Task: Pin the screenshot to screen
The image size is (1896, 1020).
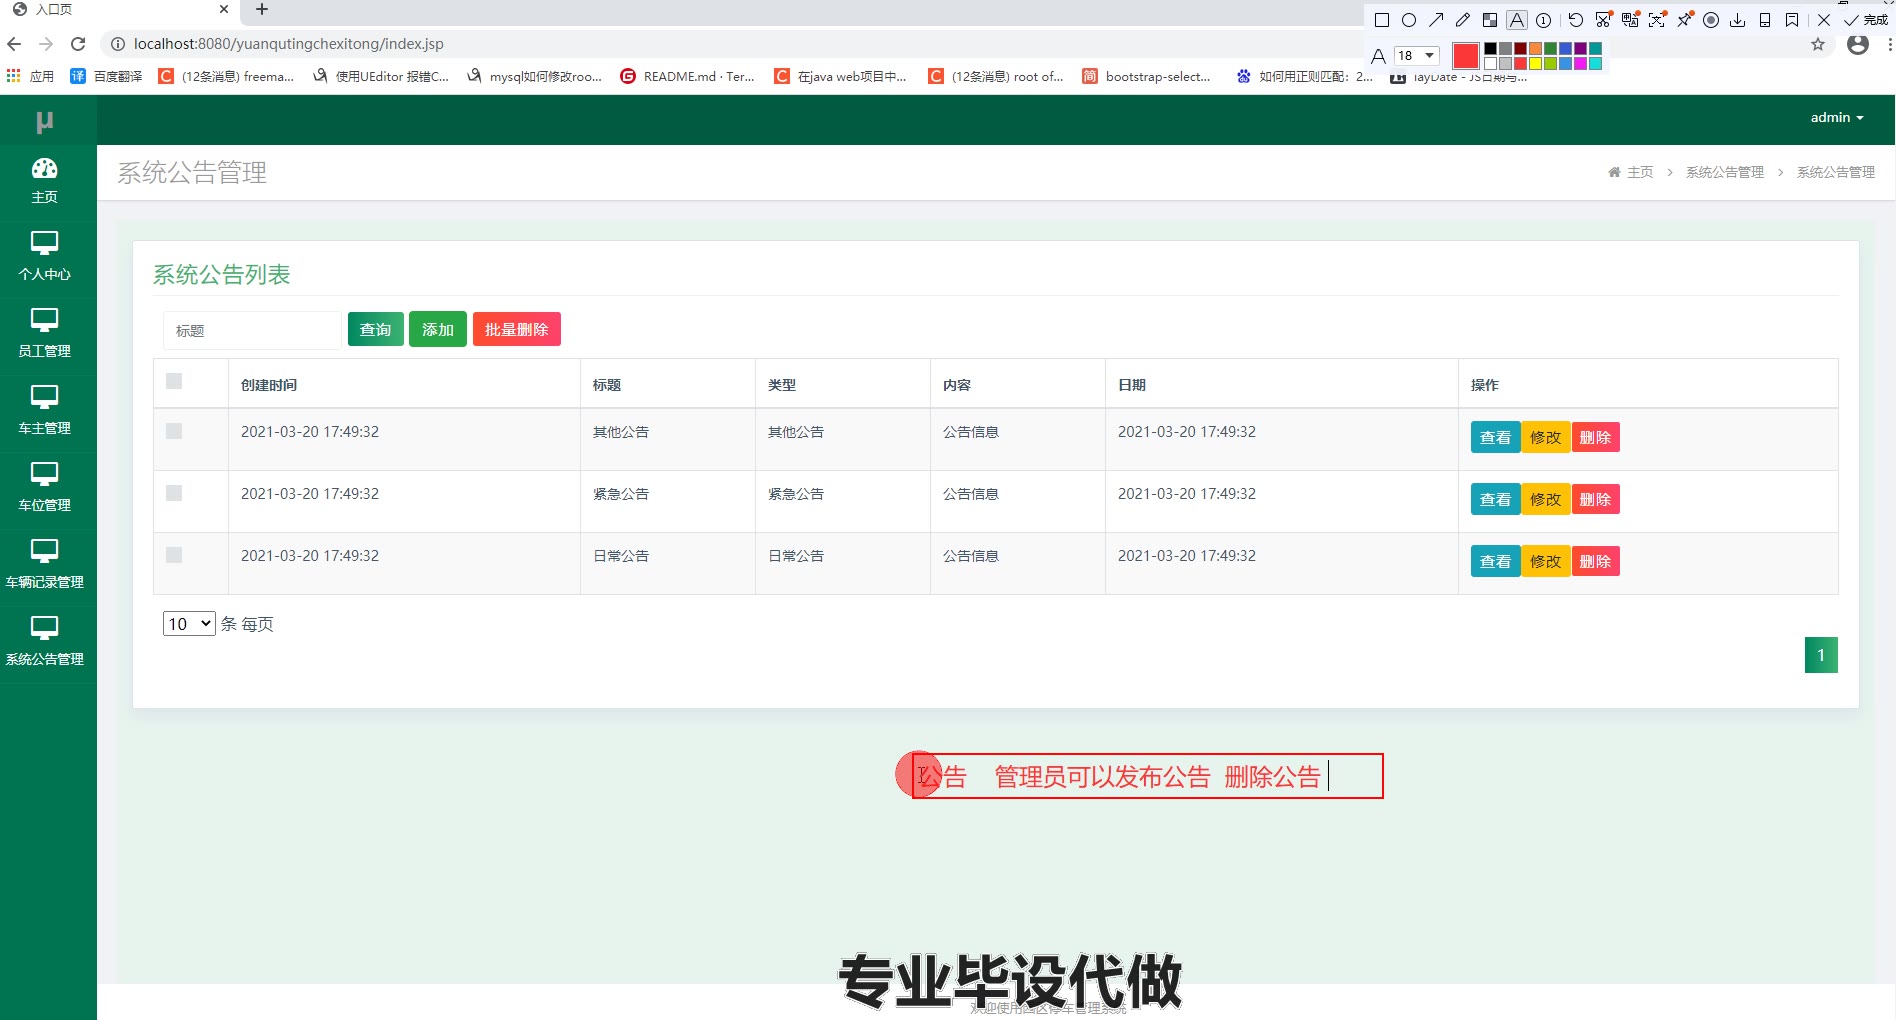Action: point(1685,20)
